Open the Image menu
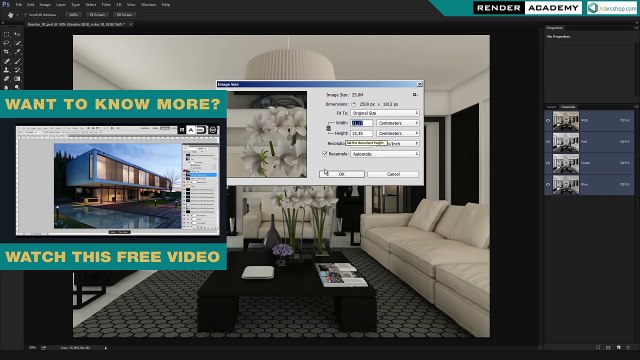640x360 pixels. (x=45, y=4)
